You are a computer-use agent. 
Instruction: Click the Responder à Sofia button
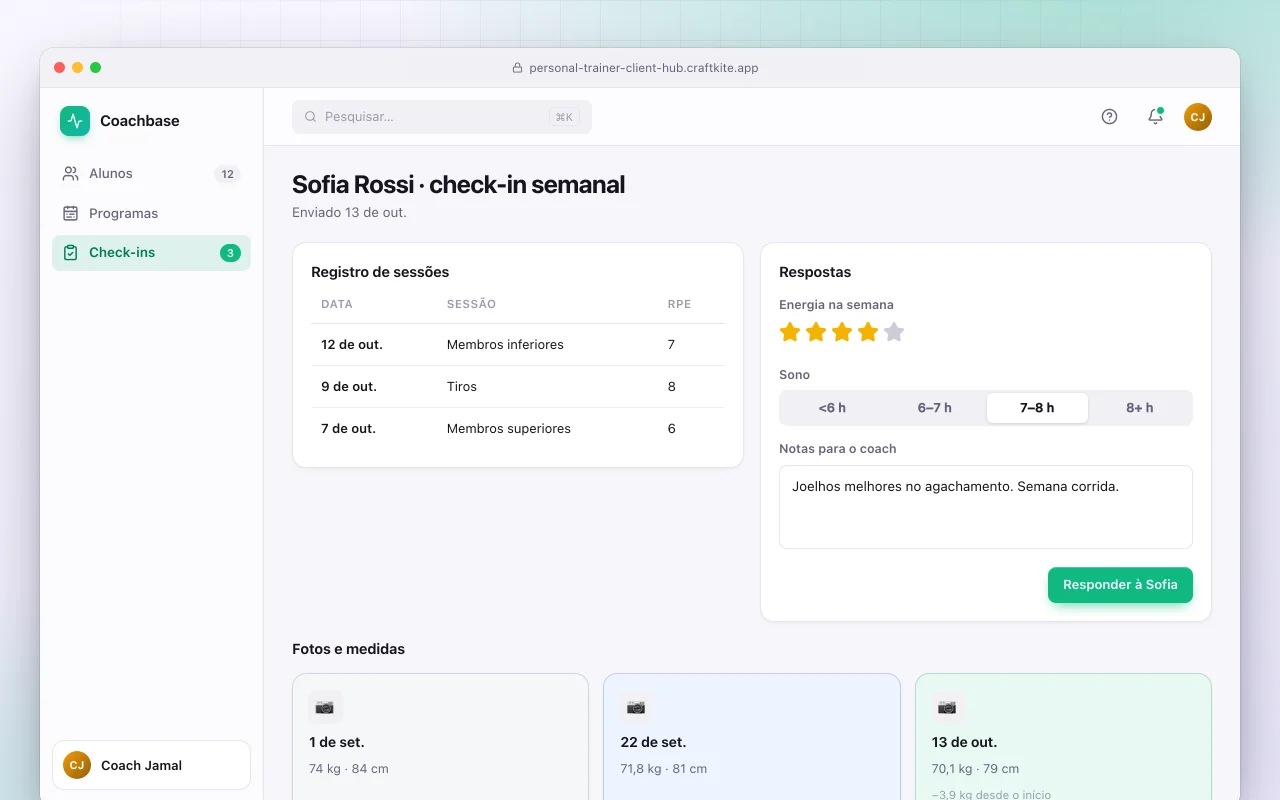click(x=1120, y=585)
